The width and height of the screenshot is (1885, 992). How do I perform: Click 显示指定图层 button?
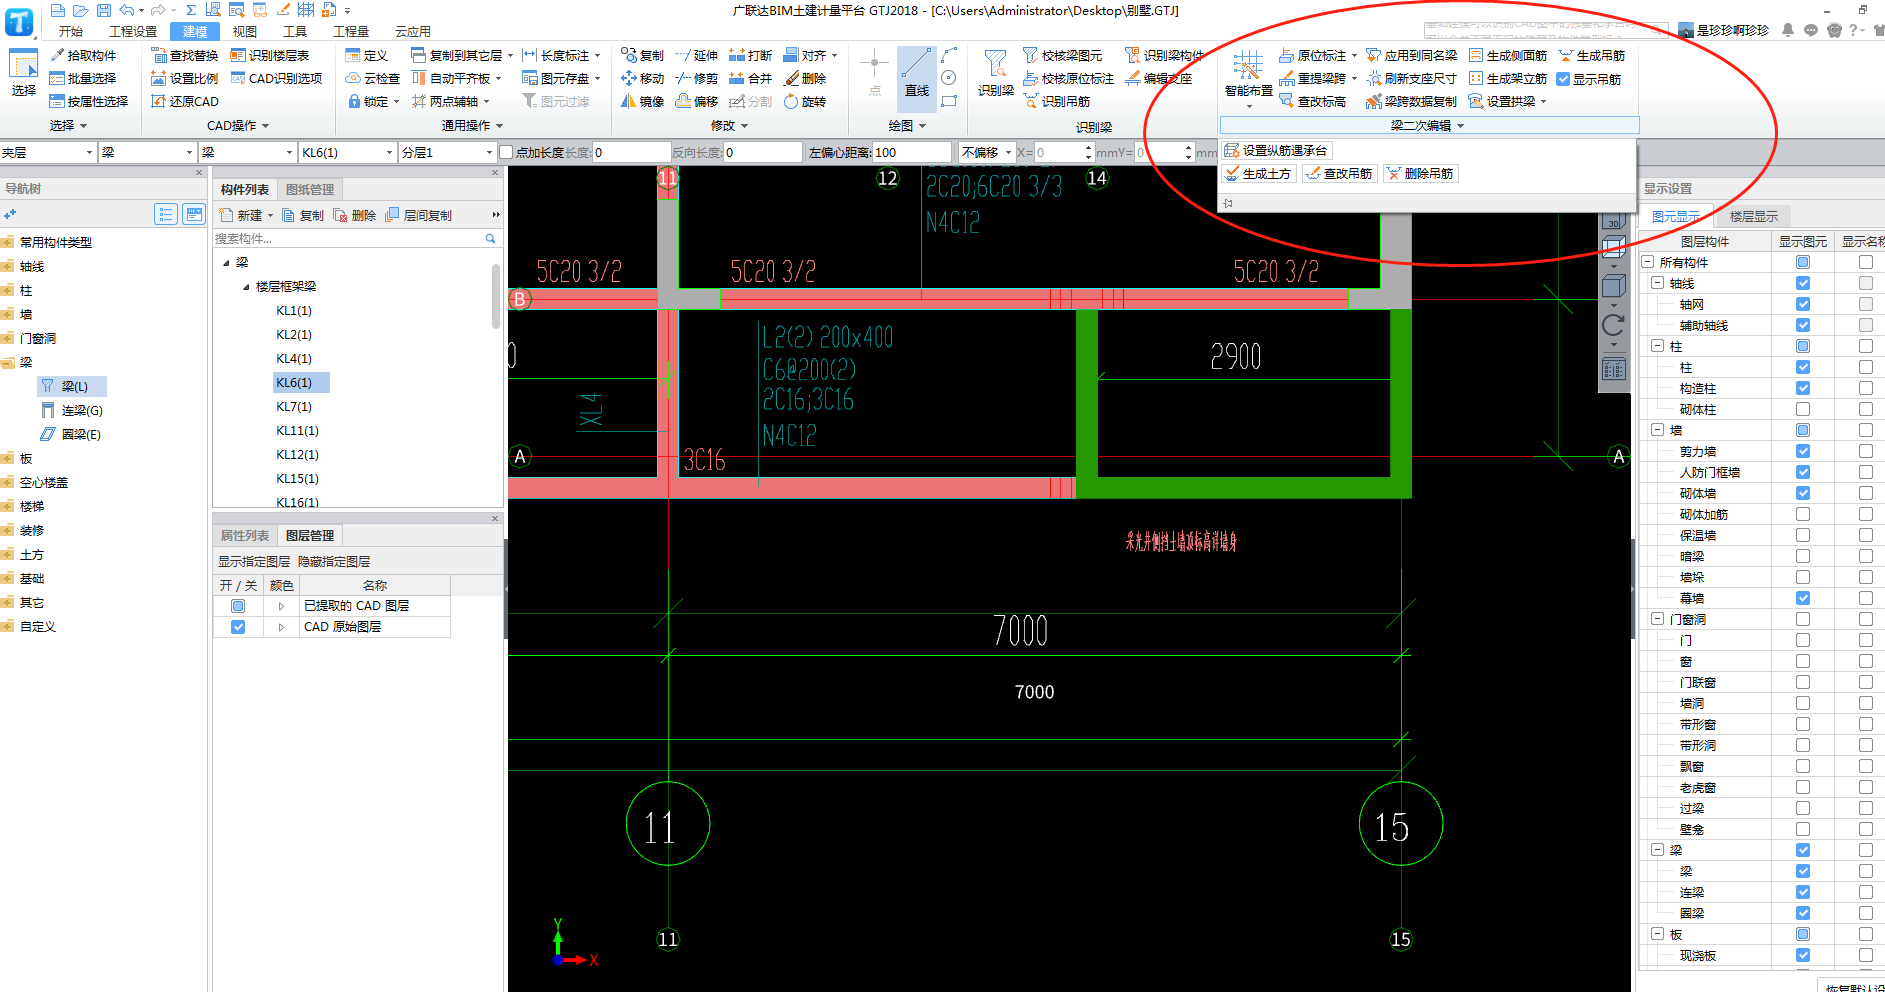(254, 562)
